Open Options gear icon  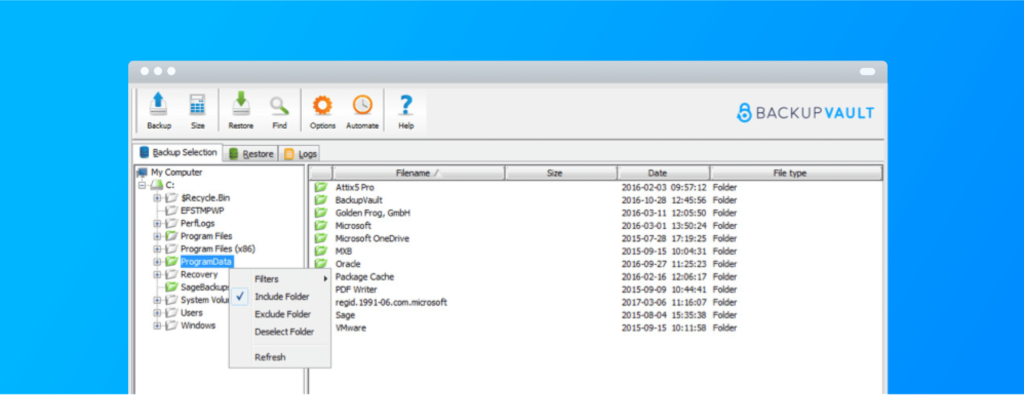(323, 111)
